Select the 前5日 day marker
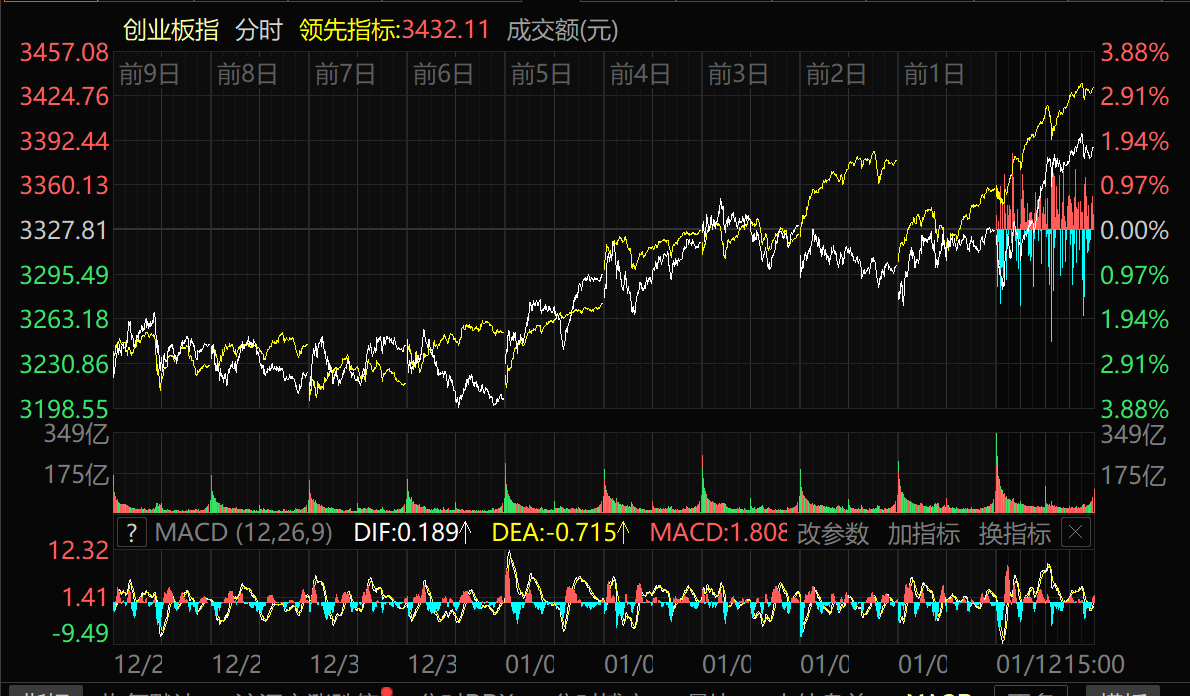This screenshot has width=1190, height=696. pos(541,73)
